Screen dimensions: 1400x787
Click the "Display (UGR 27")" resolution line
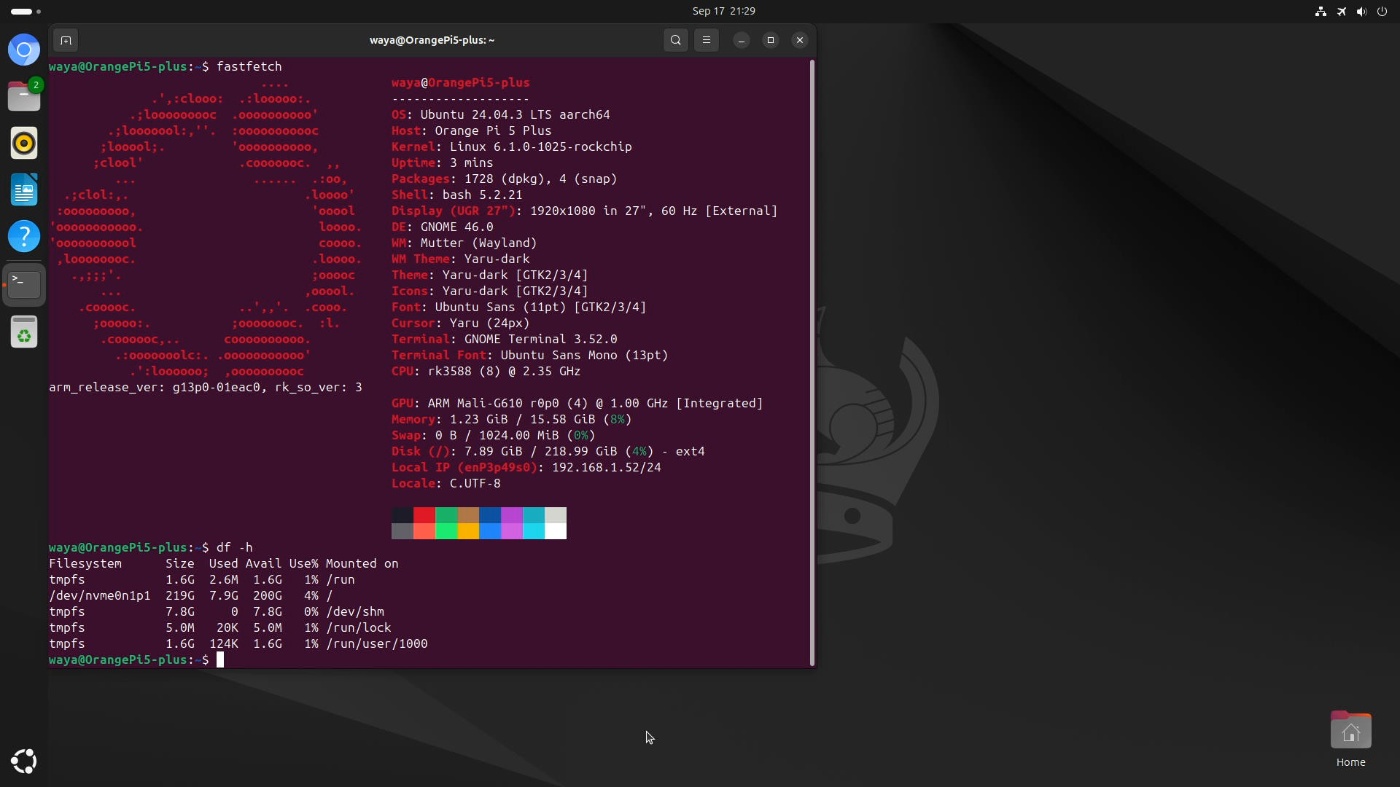[585, 211]
